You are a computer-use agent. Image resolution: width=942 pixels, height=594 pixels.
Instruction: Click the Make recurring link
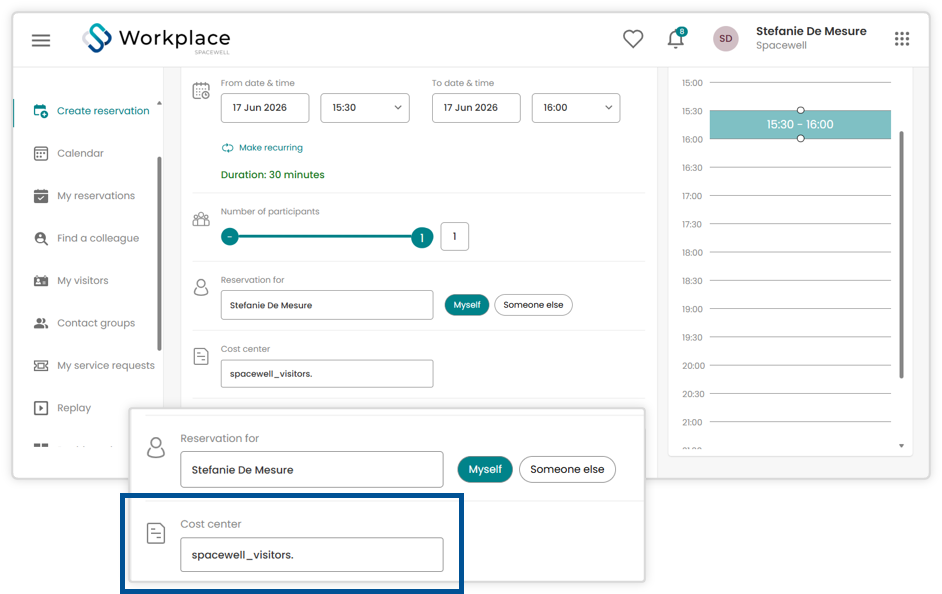(263, 148)
